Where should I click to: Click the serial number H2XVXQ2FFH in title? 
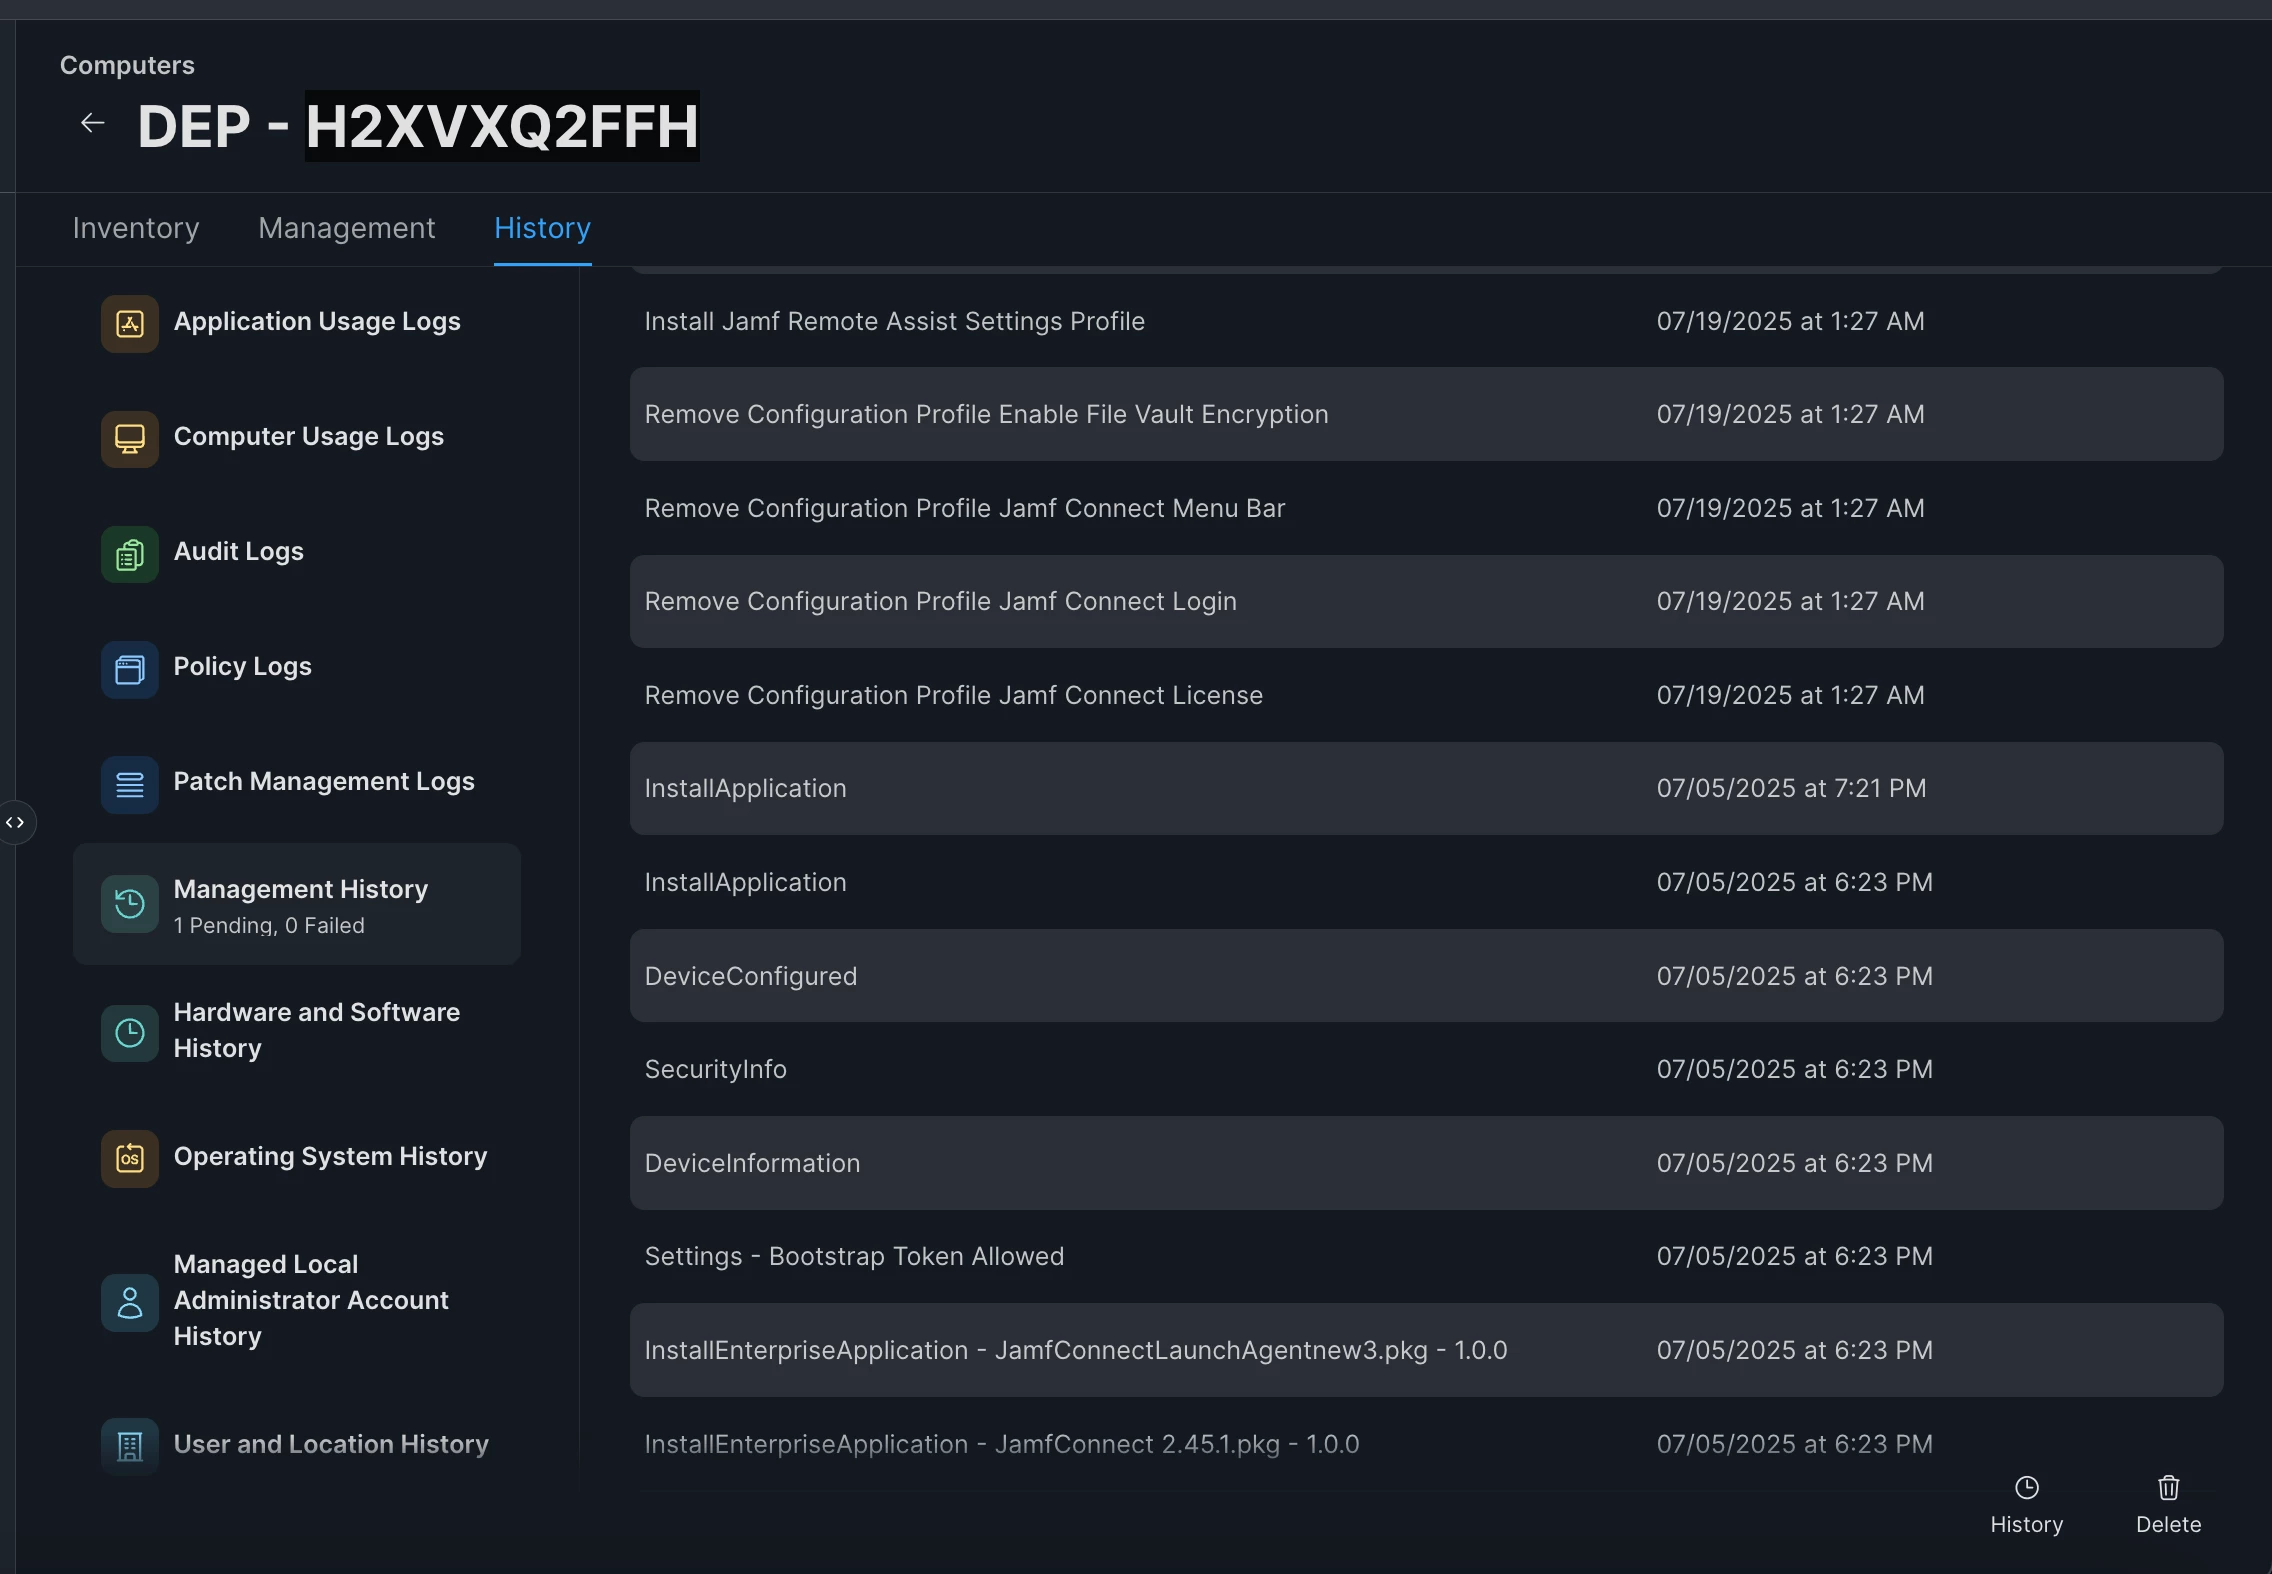click(502, 126)
